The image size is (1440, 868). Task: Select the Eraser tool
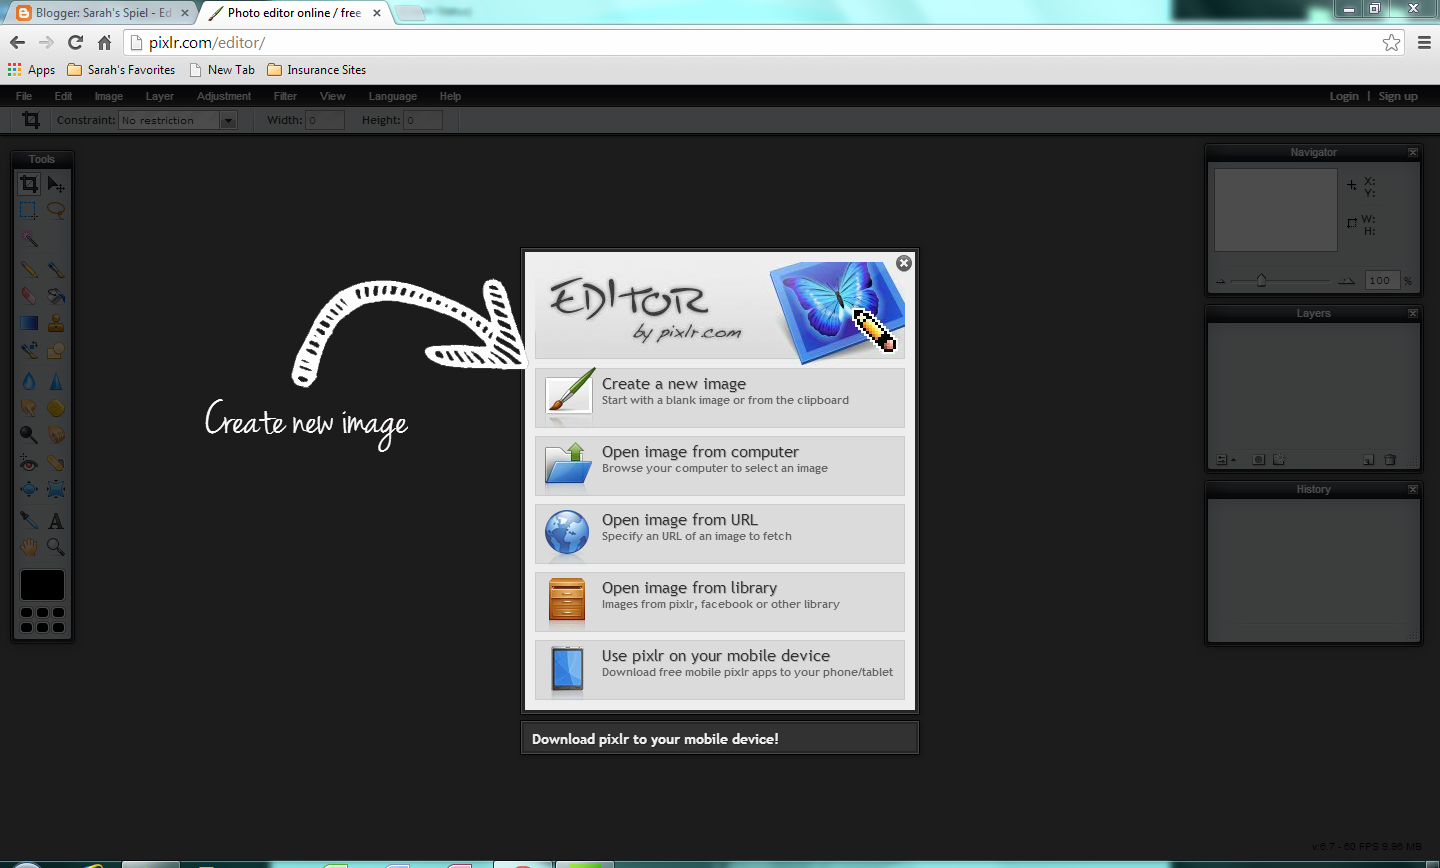[x=29, y=296]
